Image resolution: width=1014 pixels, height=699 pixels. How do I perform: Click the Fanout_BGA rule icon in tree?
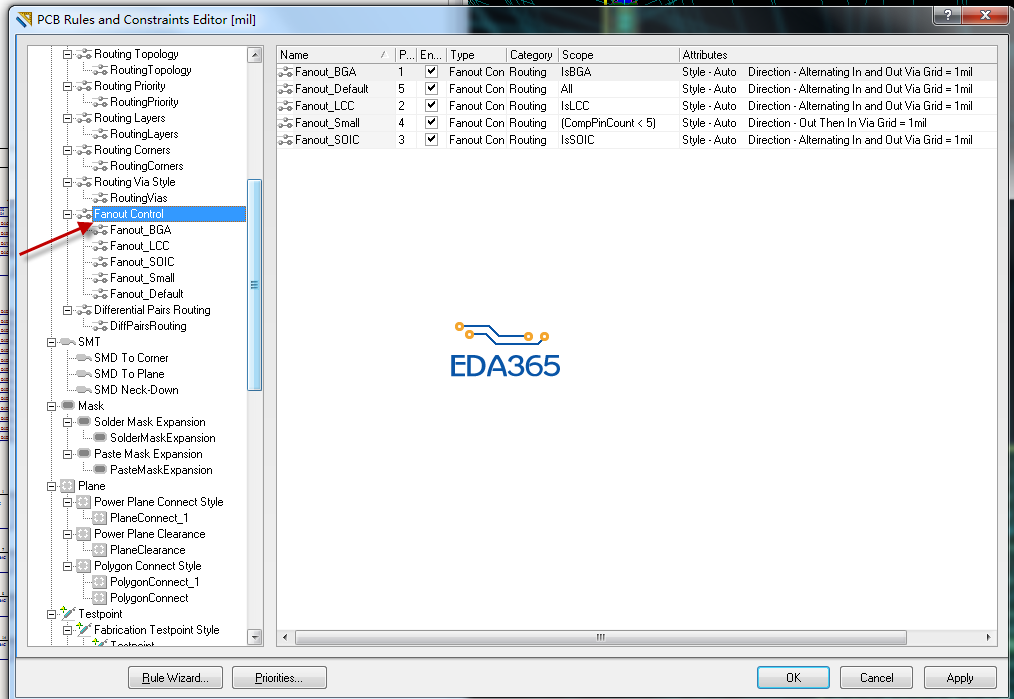(x=100, y=230)
